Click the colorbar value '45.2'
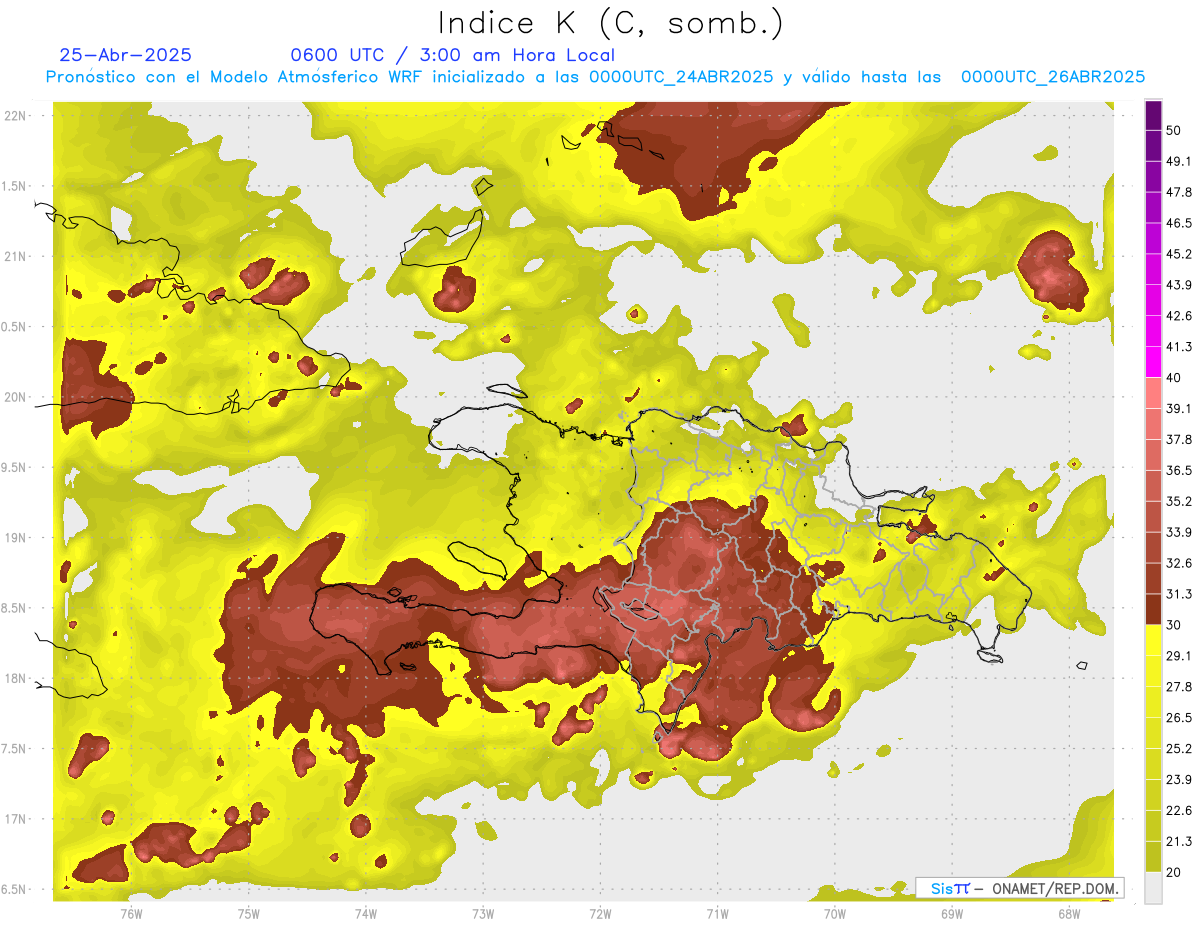The height and width of the screenshot is (927, 1200). (x=1179, y=253)
